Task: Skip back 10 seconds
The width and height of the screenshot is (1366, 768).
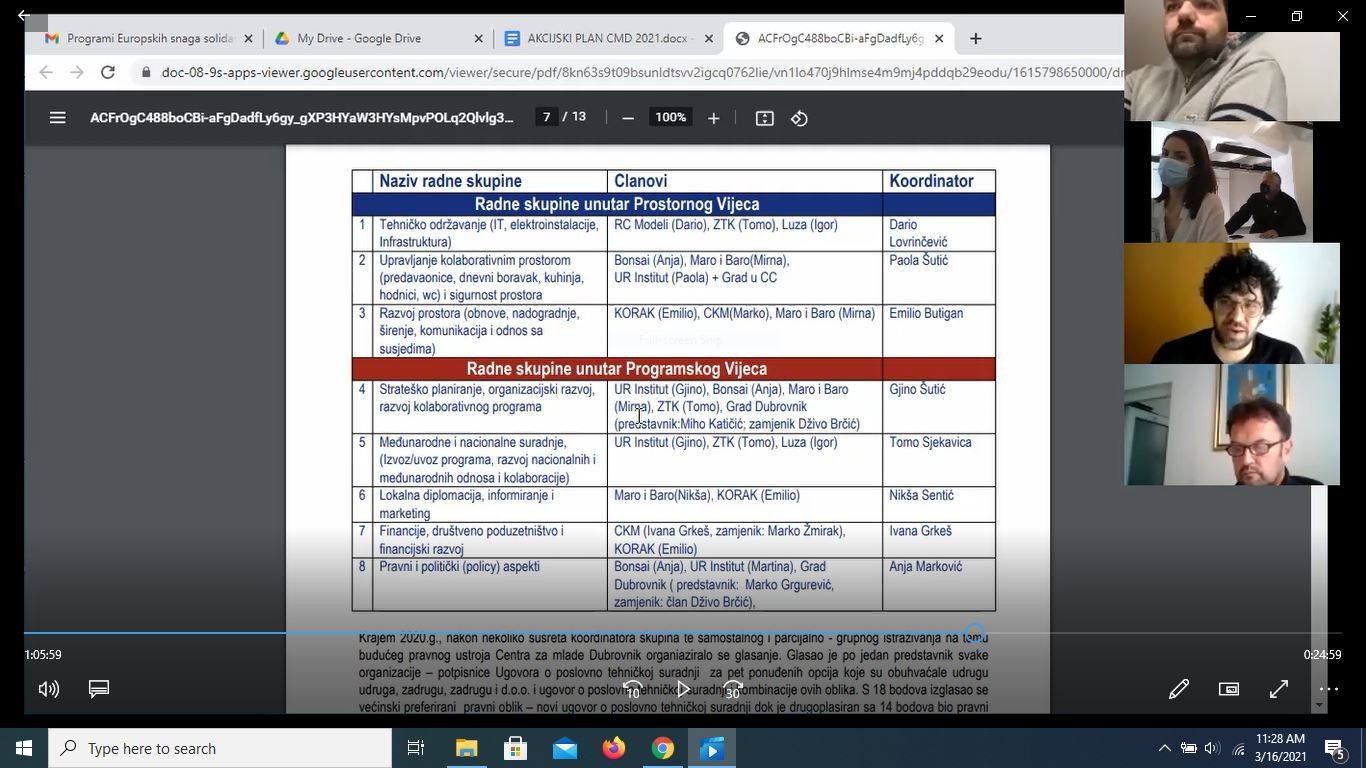Action: (633, 689)
